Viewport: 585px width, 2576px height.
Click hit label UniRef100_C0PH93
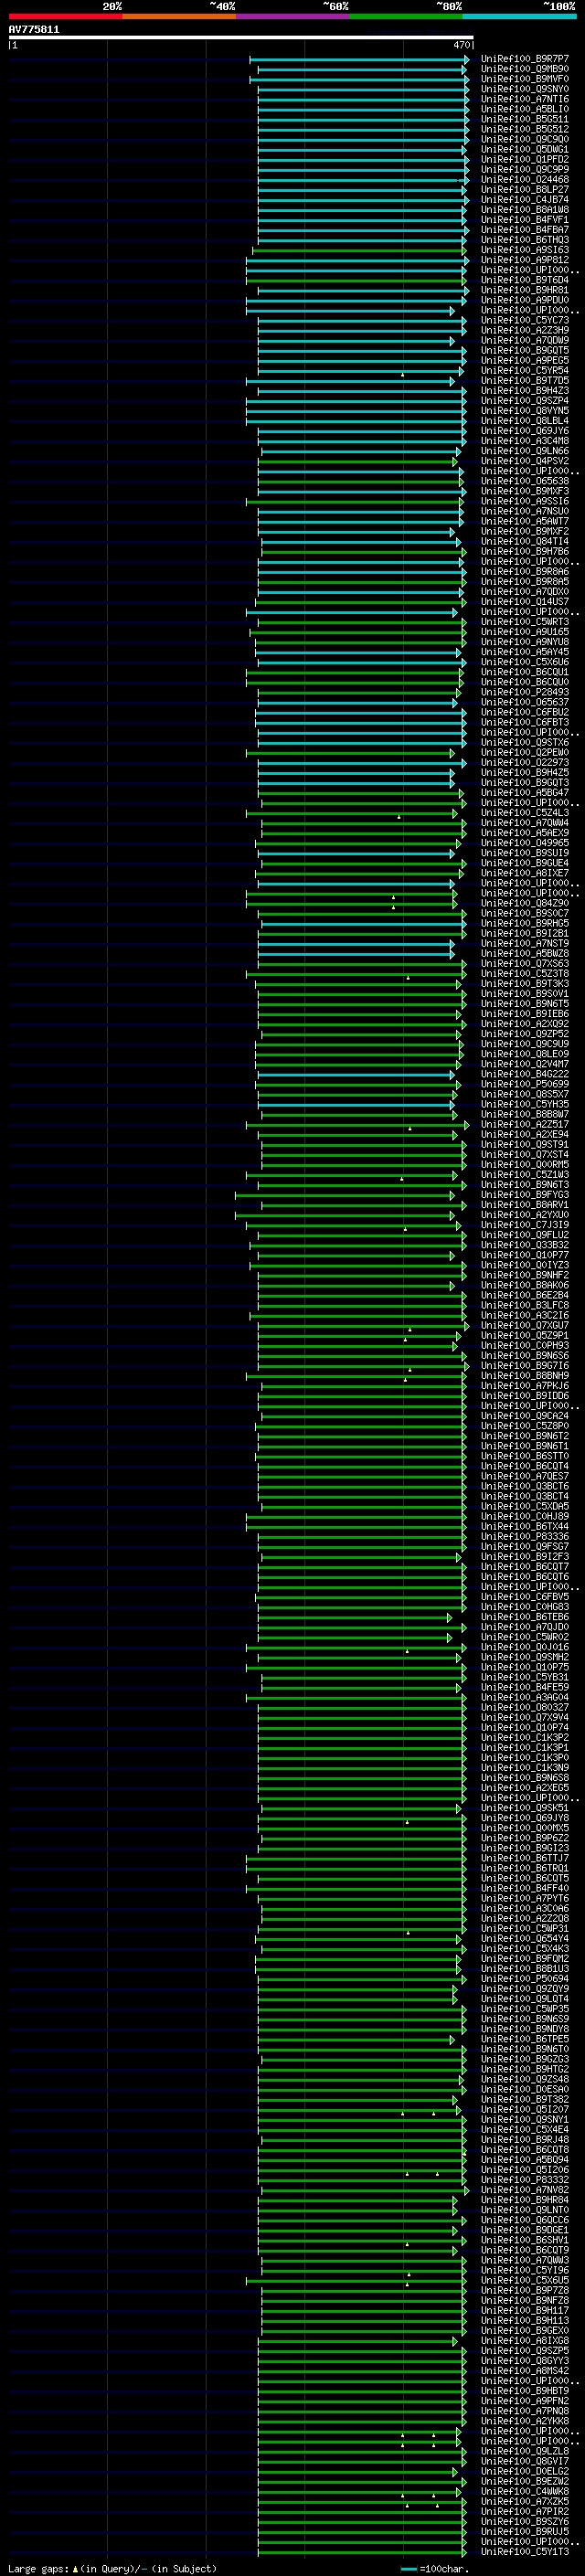(x=524, y=1345)
